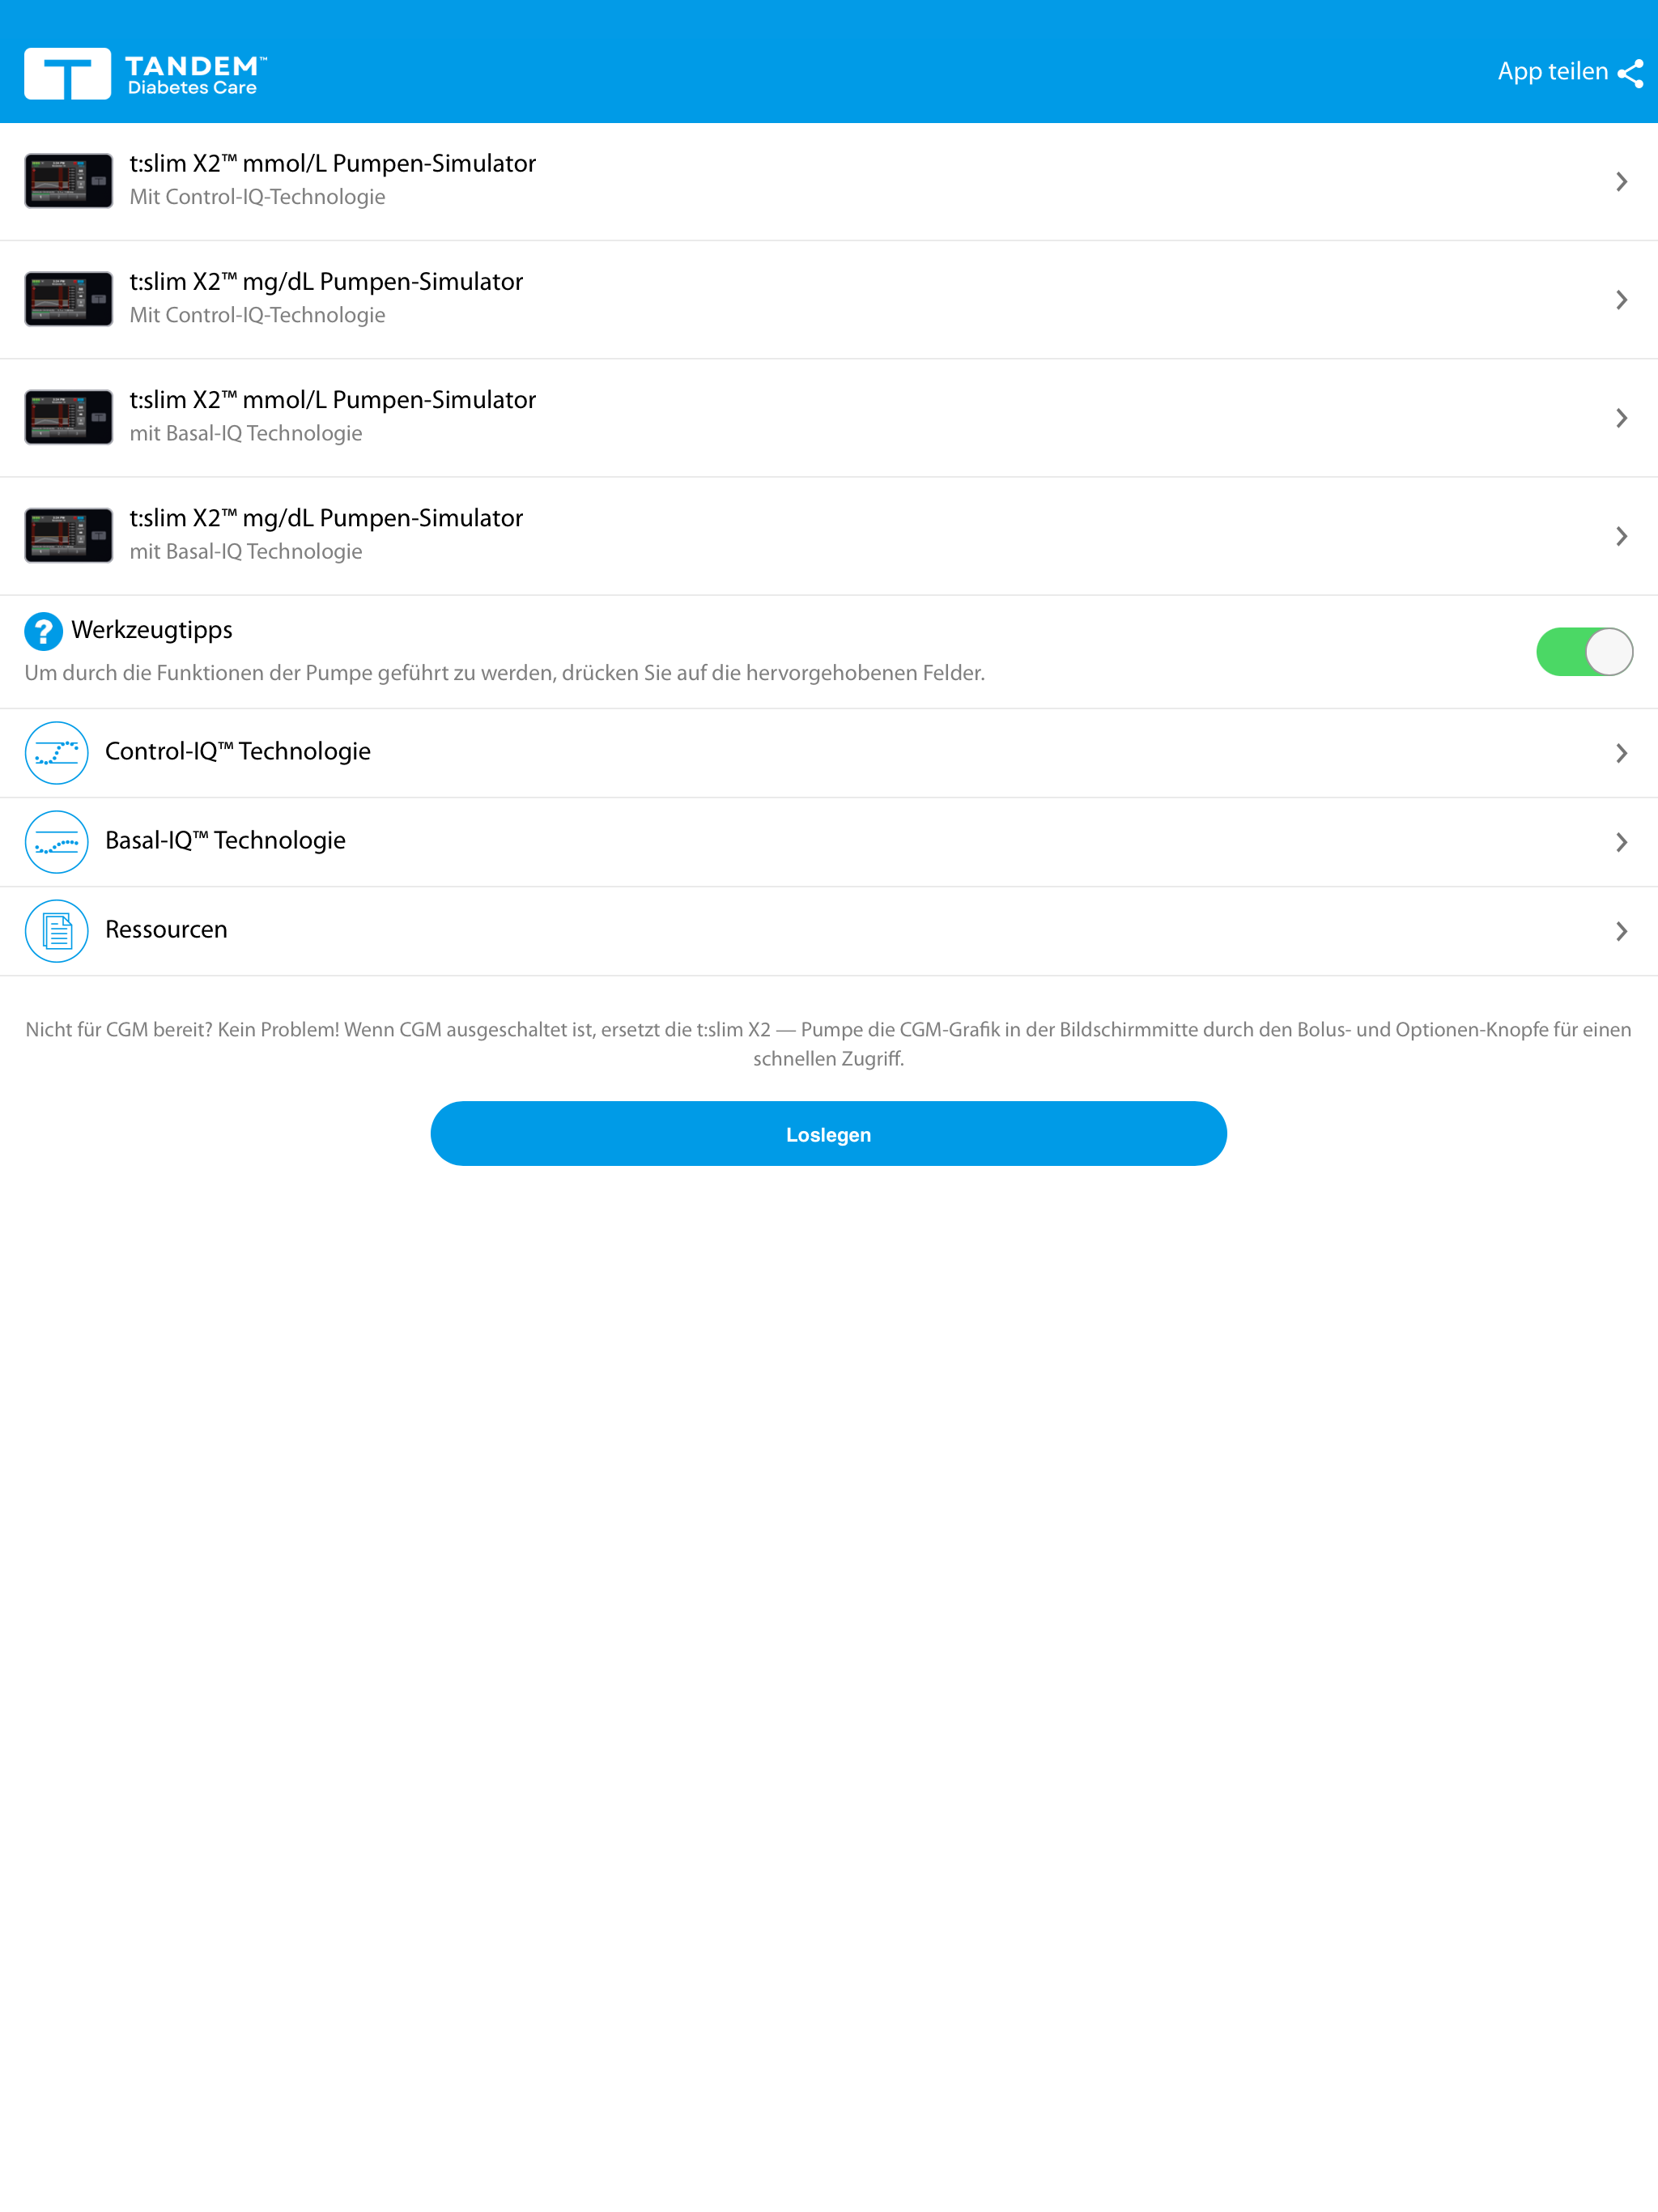This screenshot has width=1658, height=2212.
Task: Open t:slim X2 mmol/L Control-IQ simulator entry
Action: pyautogui.click(x=829, y=181)
